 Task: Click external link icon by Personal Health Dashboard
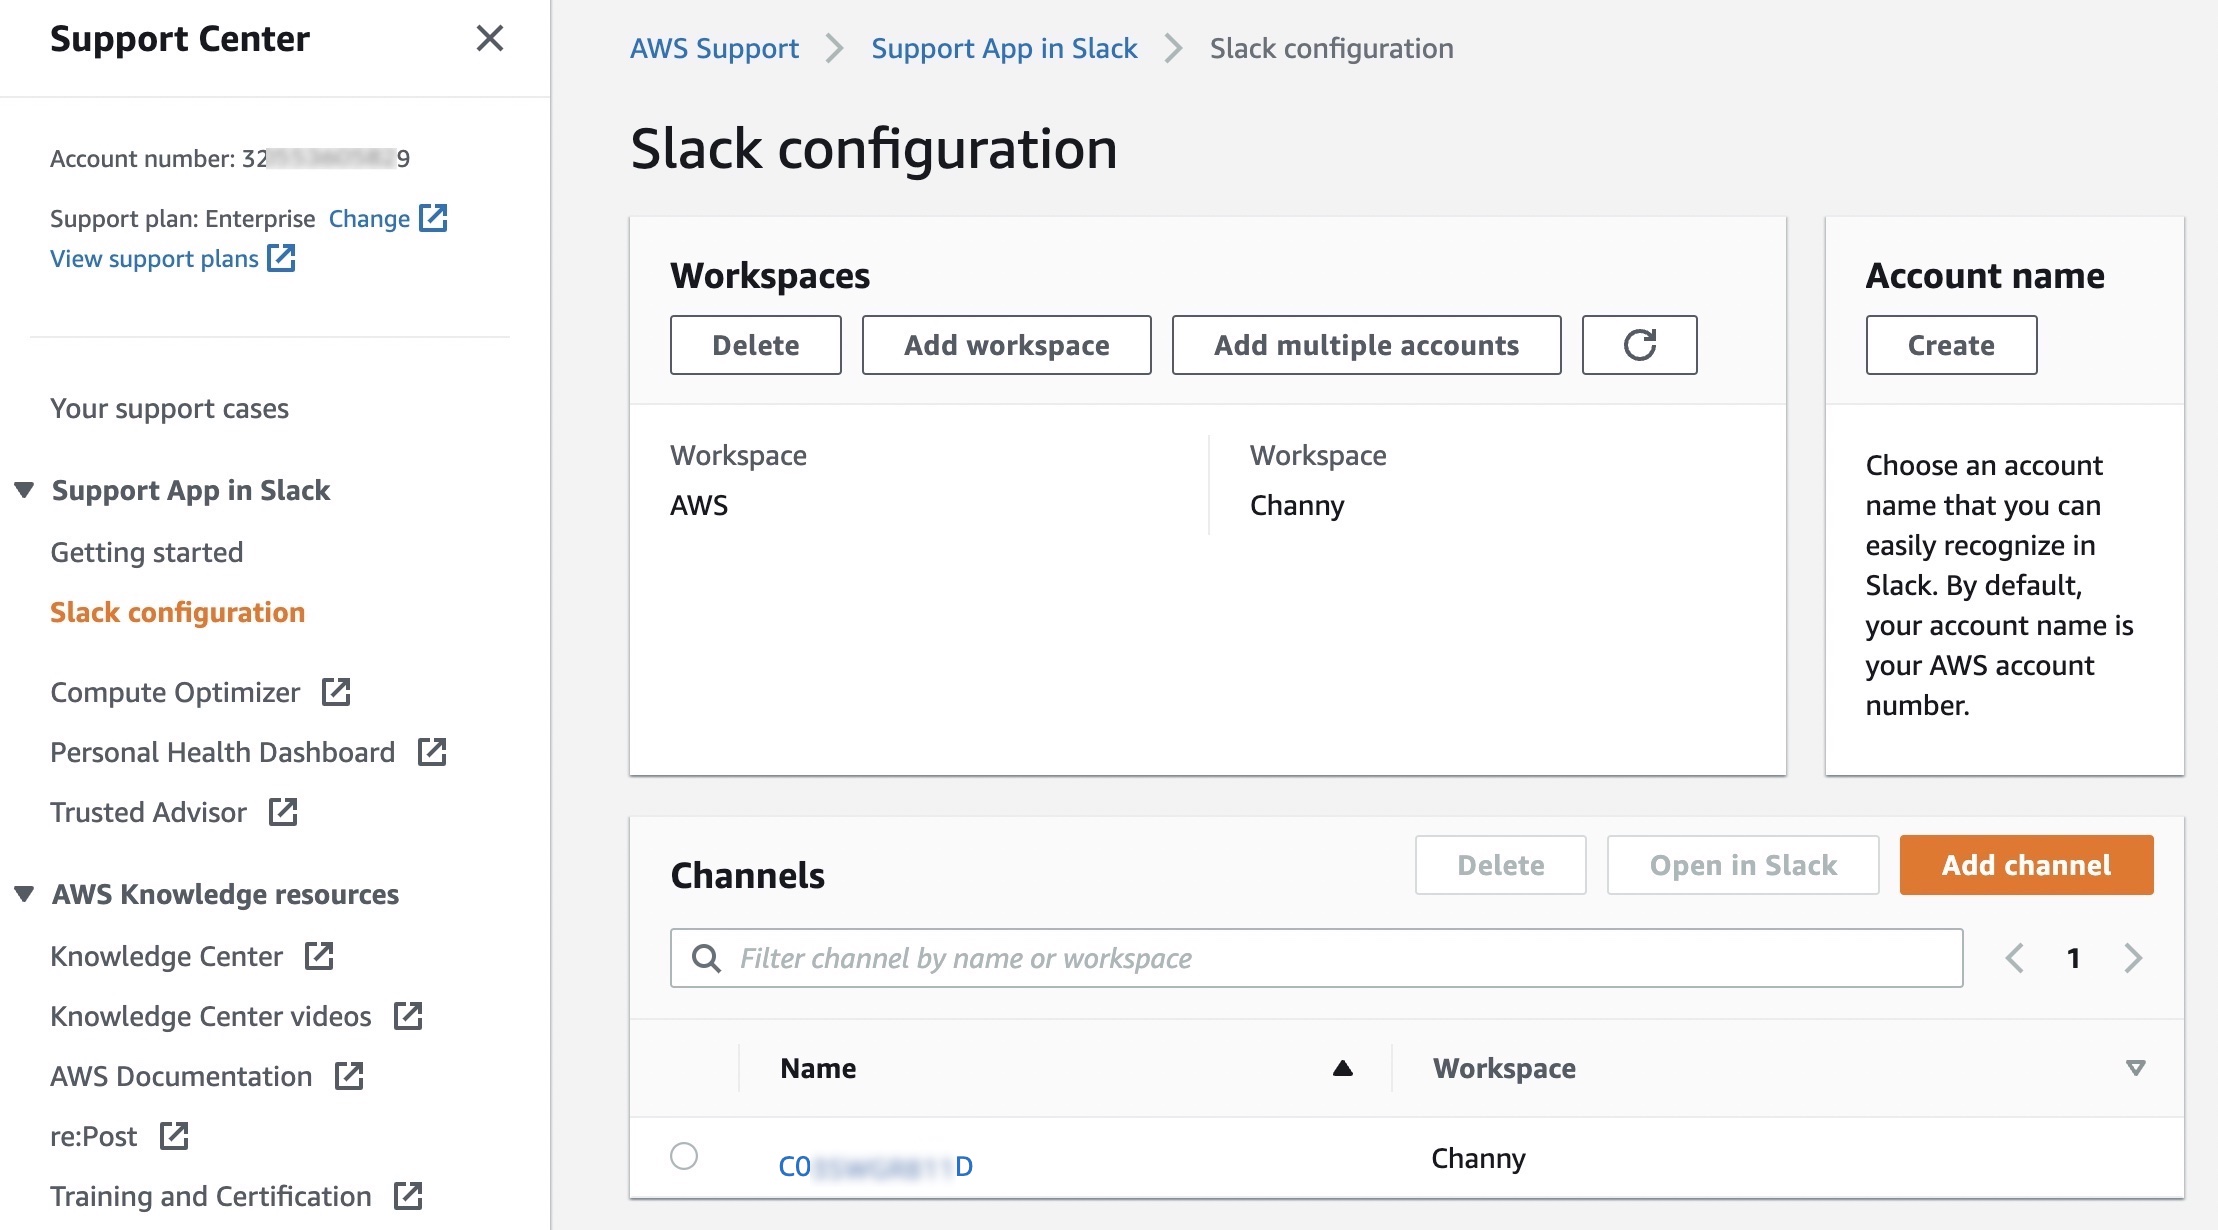432,752
